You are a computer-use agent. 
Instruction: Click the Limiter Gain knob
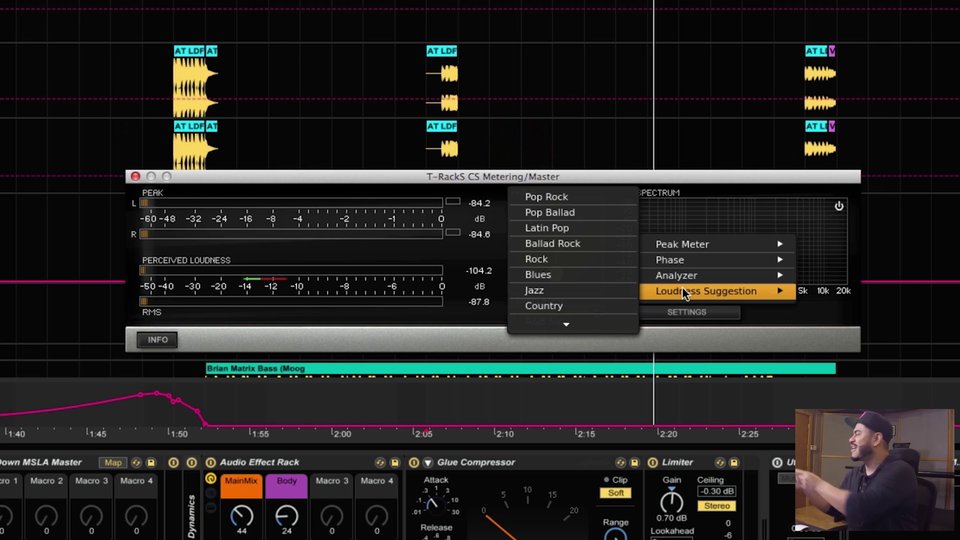(x=672, y=501)
